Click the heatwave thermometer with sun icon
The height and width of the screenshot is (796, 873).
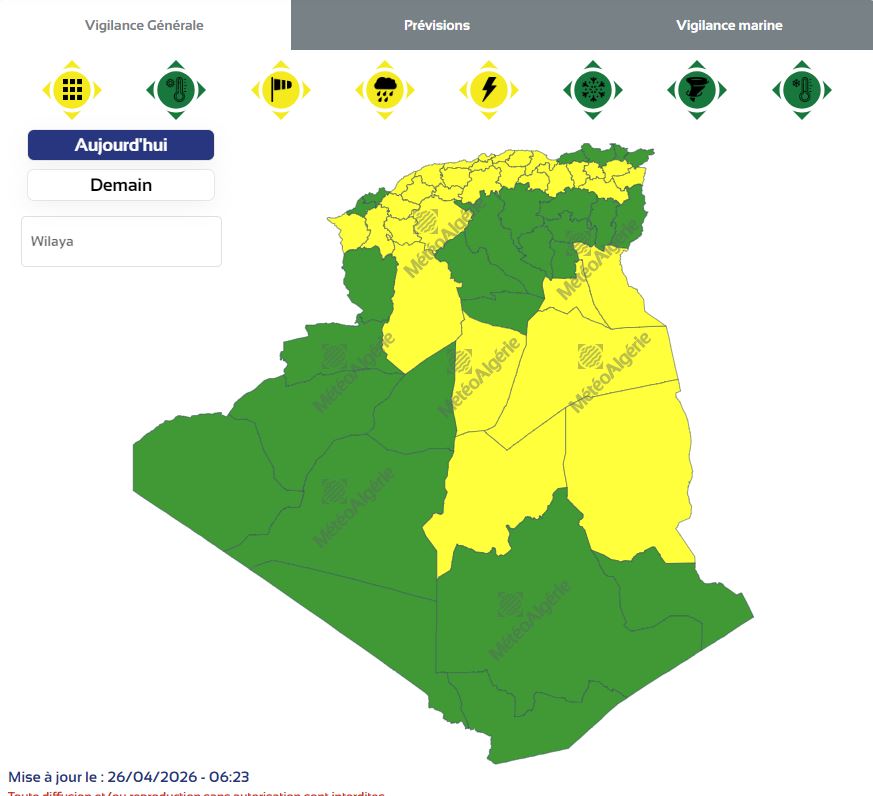[x=175, y=90]
